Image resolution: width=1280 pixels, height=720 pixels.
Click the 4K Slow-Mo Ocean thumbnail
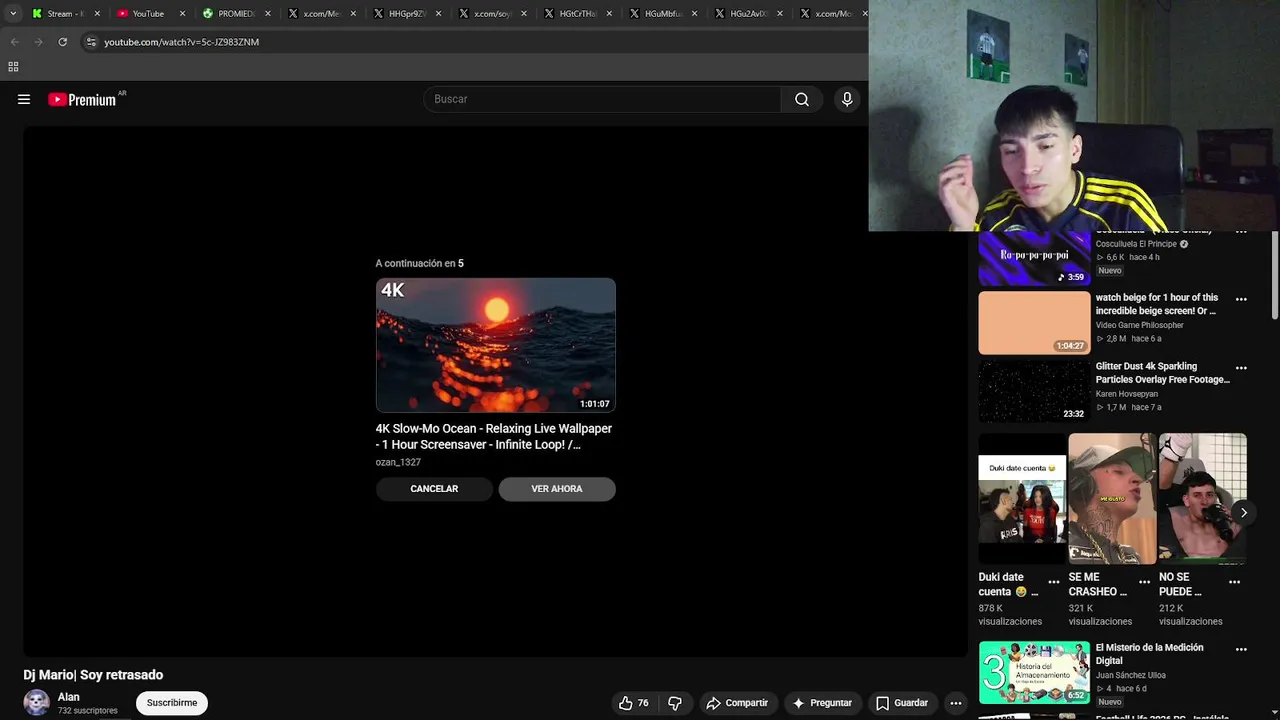click(496, 345)
